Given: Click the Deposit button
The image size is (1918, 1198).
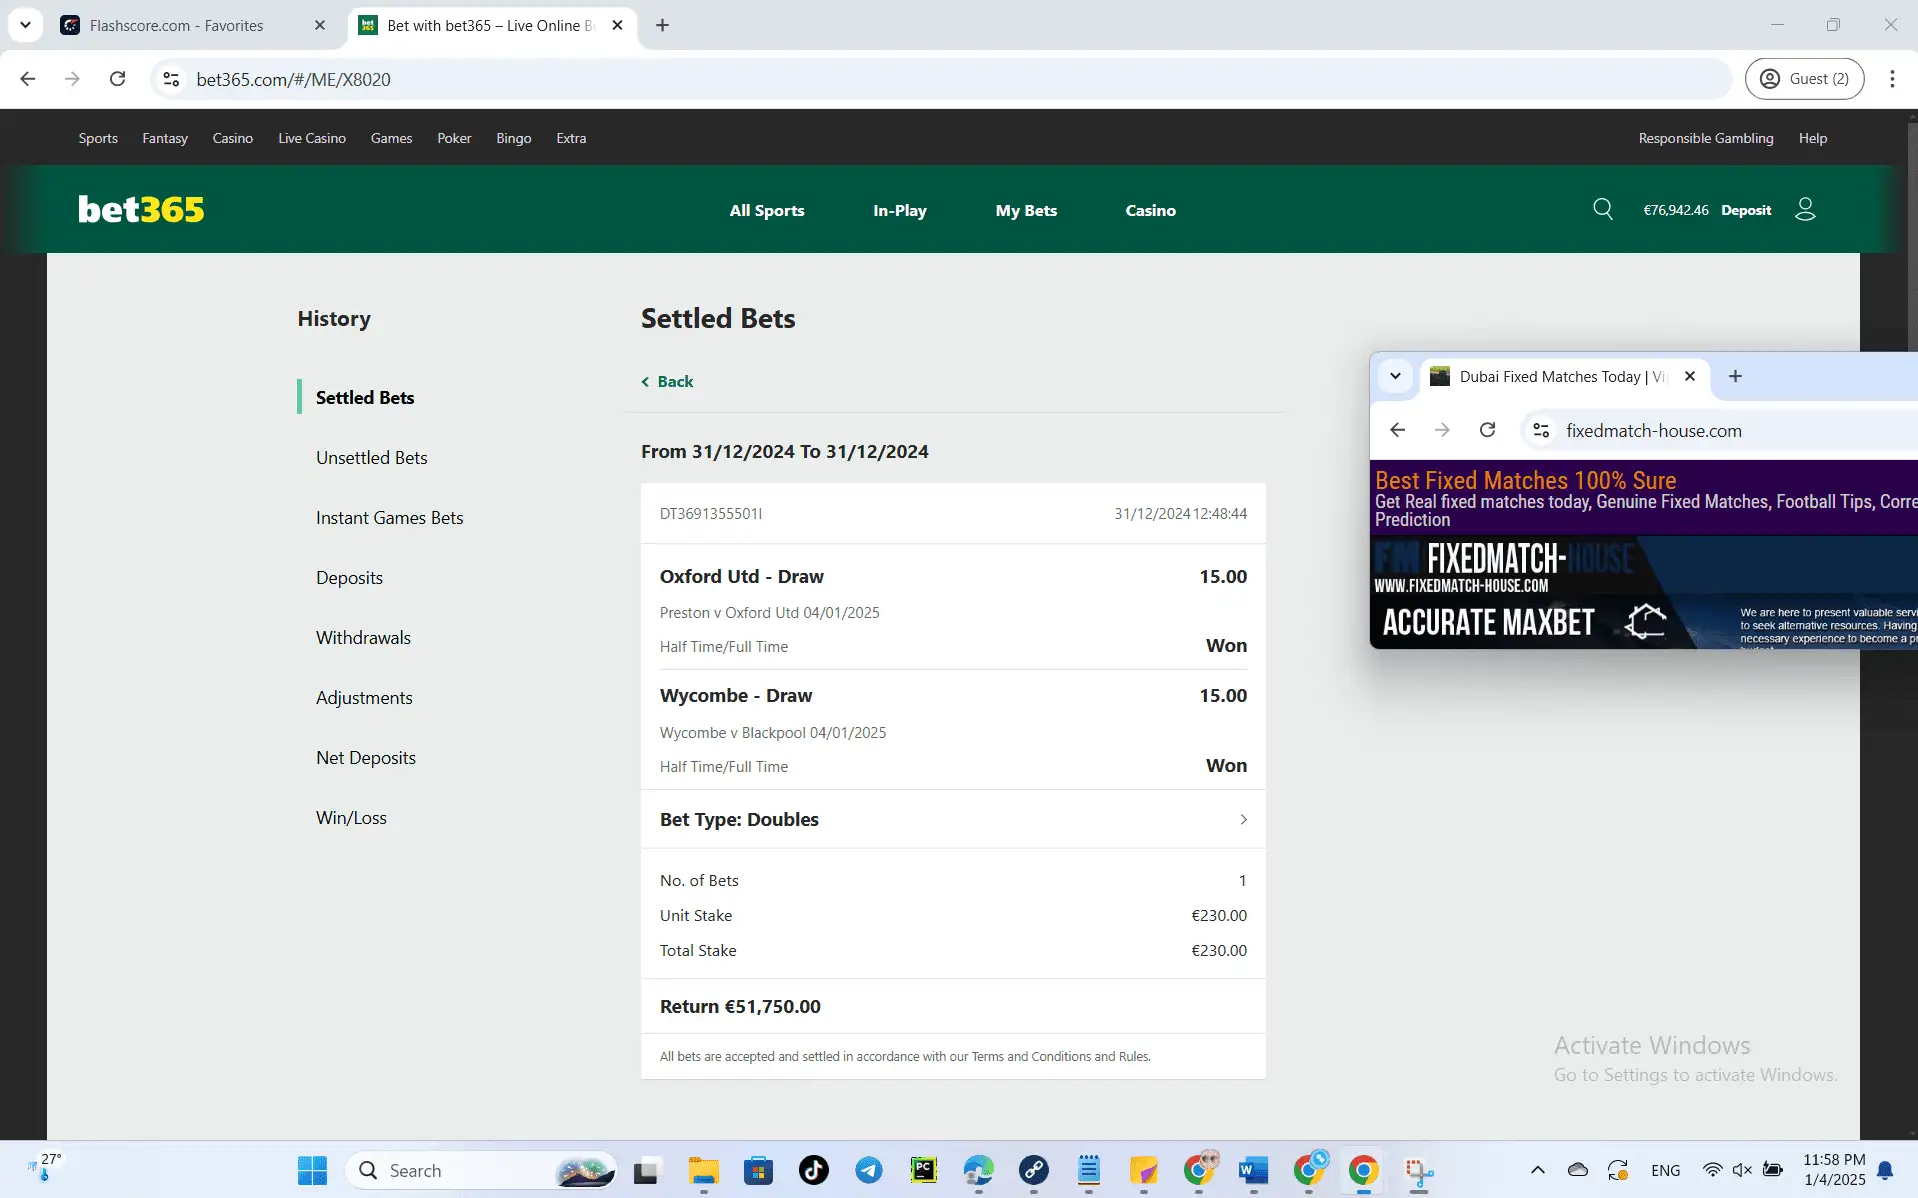Looking at the screenshot, I should [x=1746, y=210].
